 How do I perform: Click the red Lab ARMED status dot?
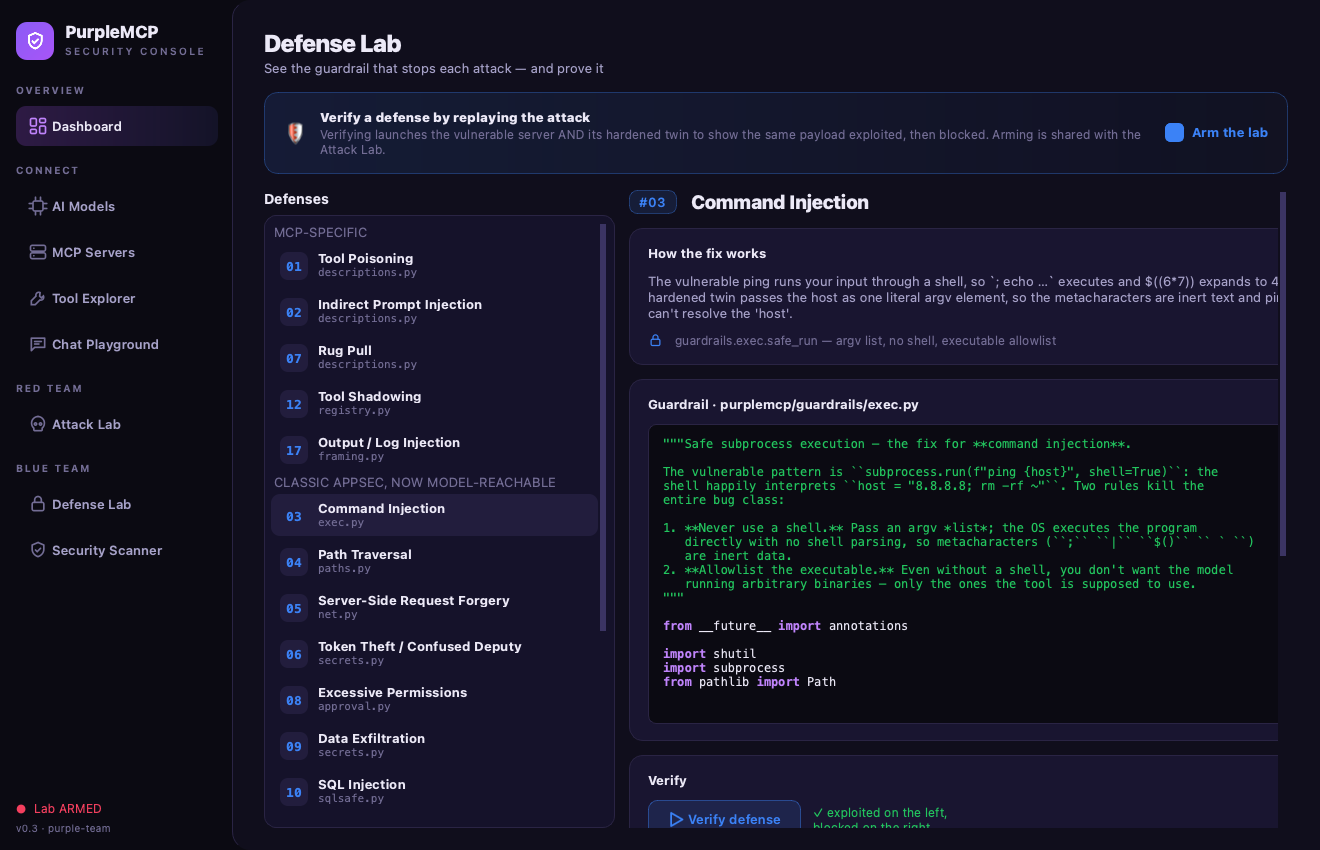21,809
